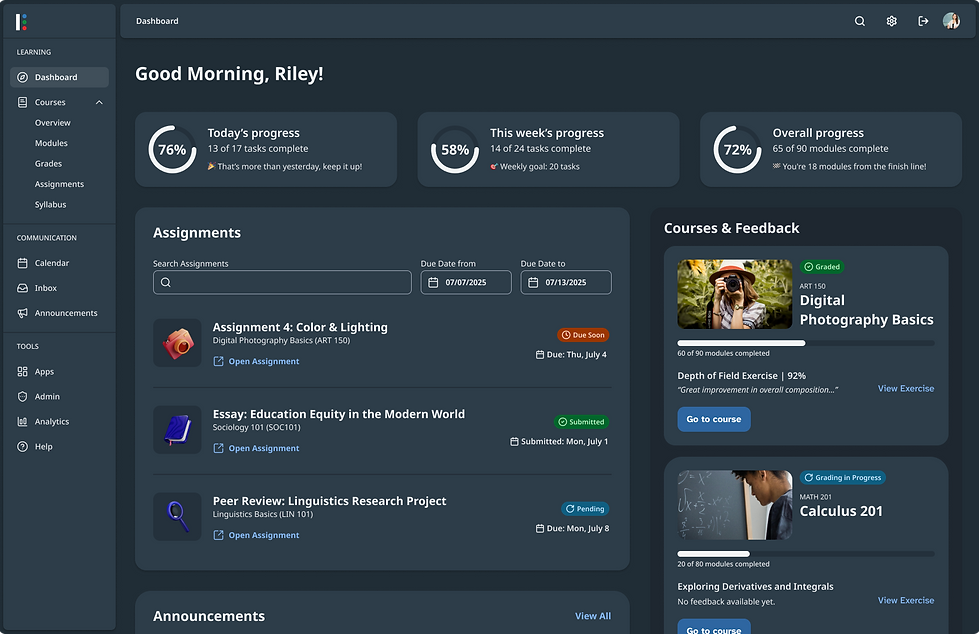979x634 pixels.
Task: Click external-link icon for Peer Review assignment
Action: pyautogui.click(x=219, y=535)
